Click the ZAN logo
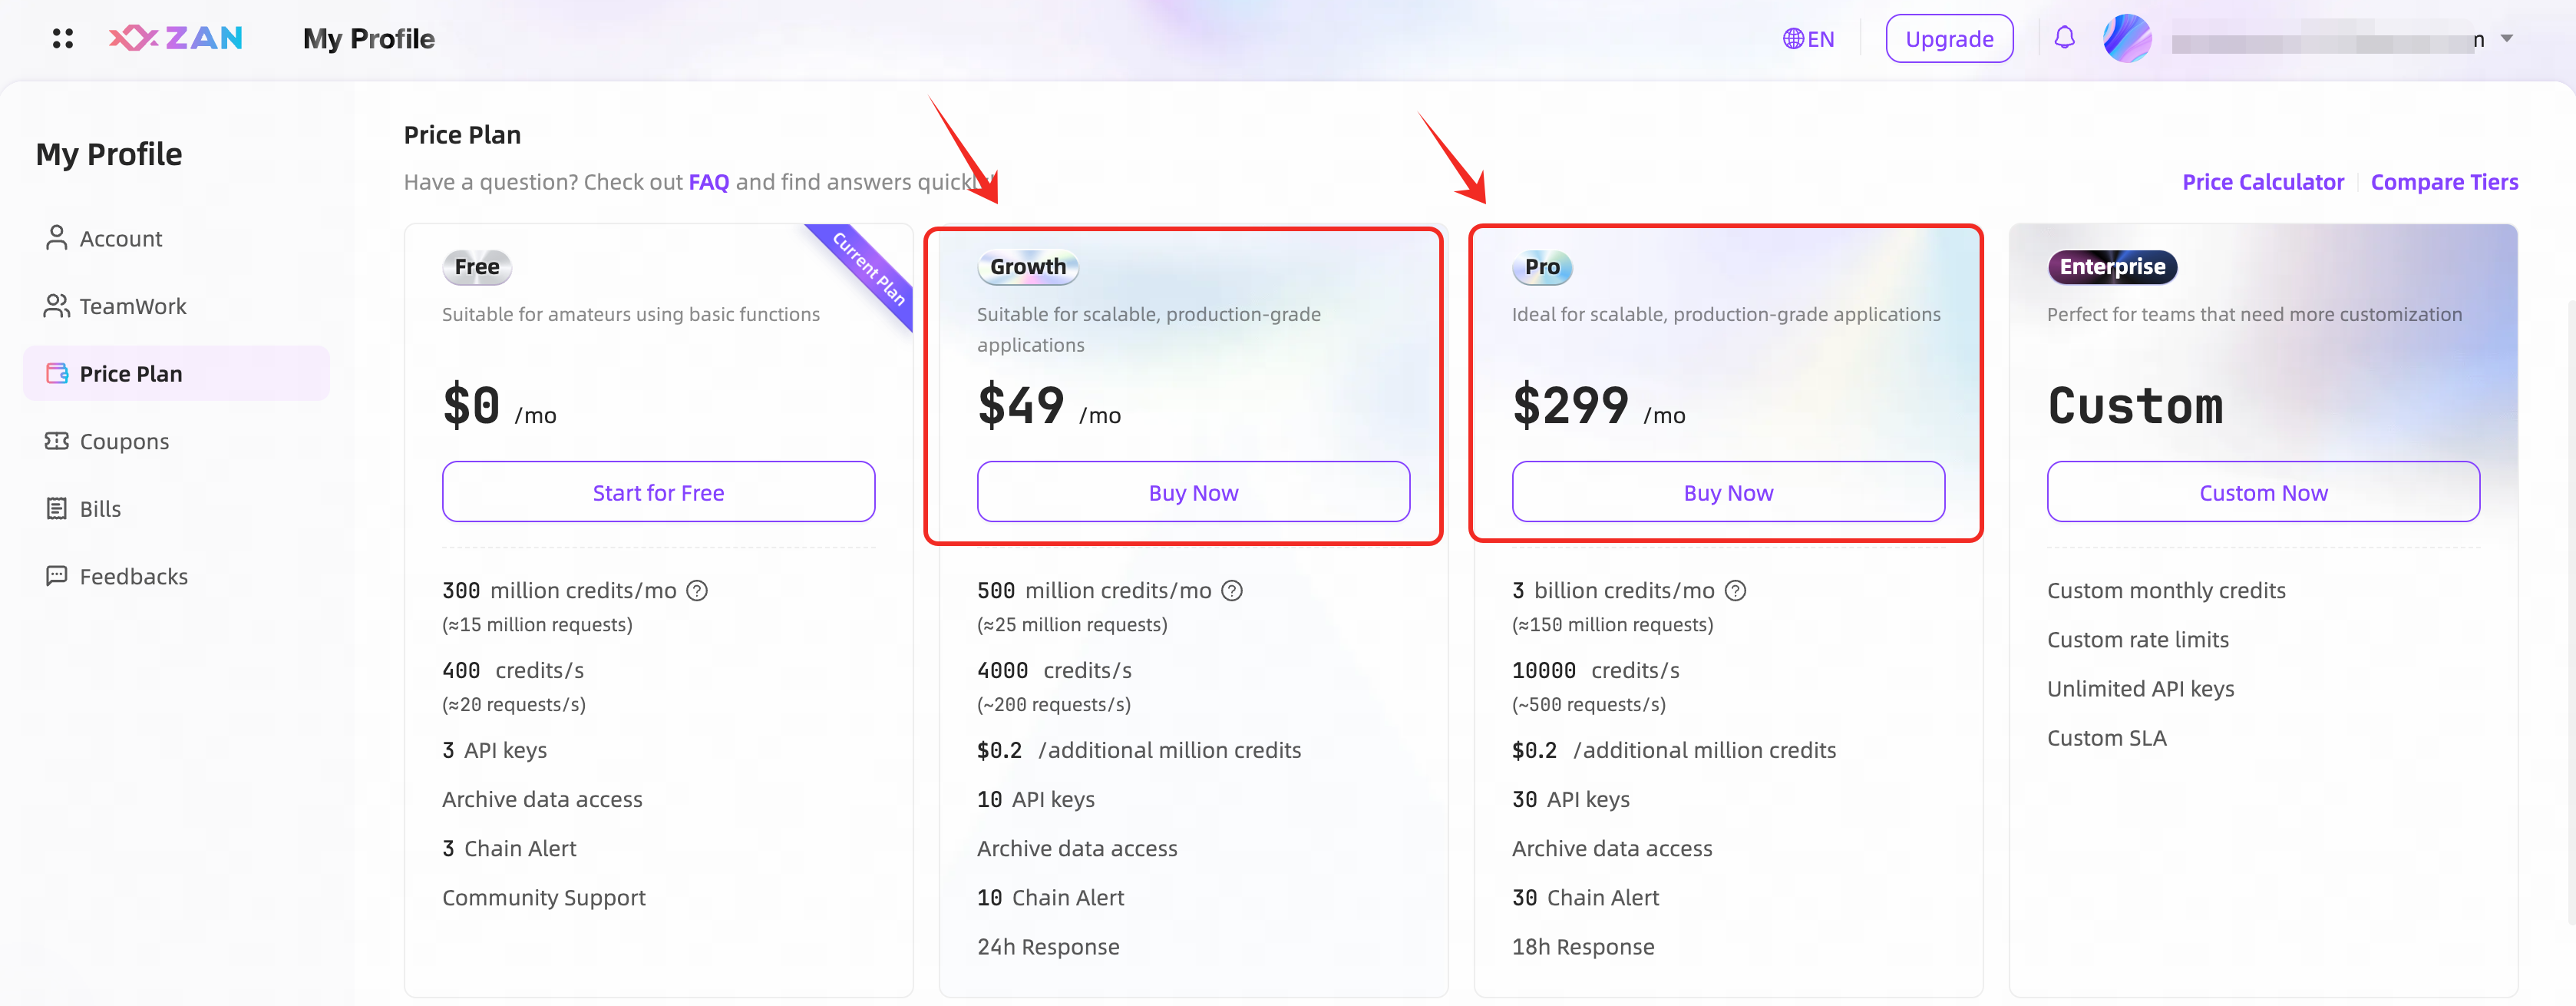The height and width of the screenshot is (1006, 2576). click(176, 39)
